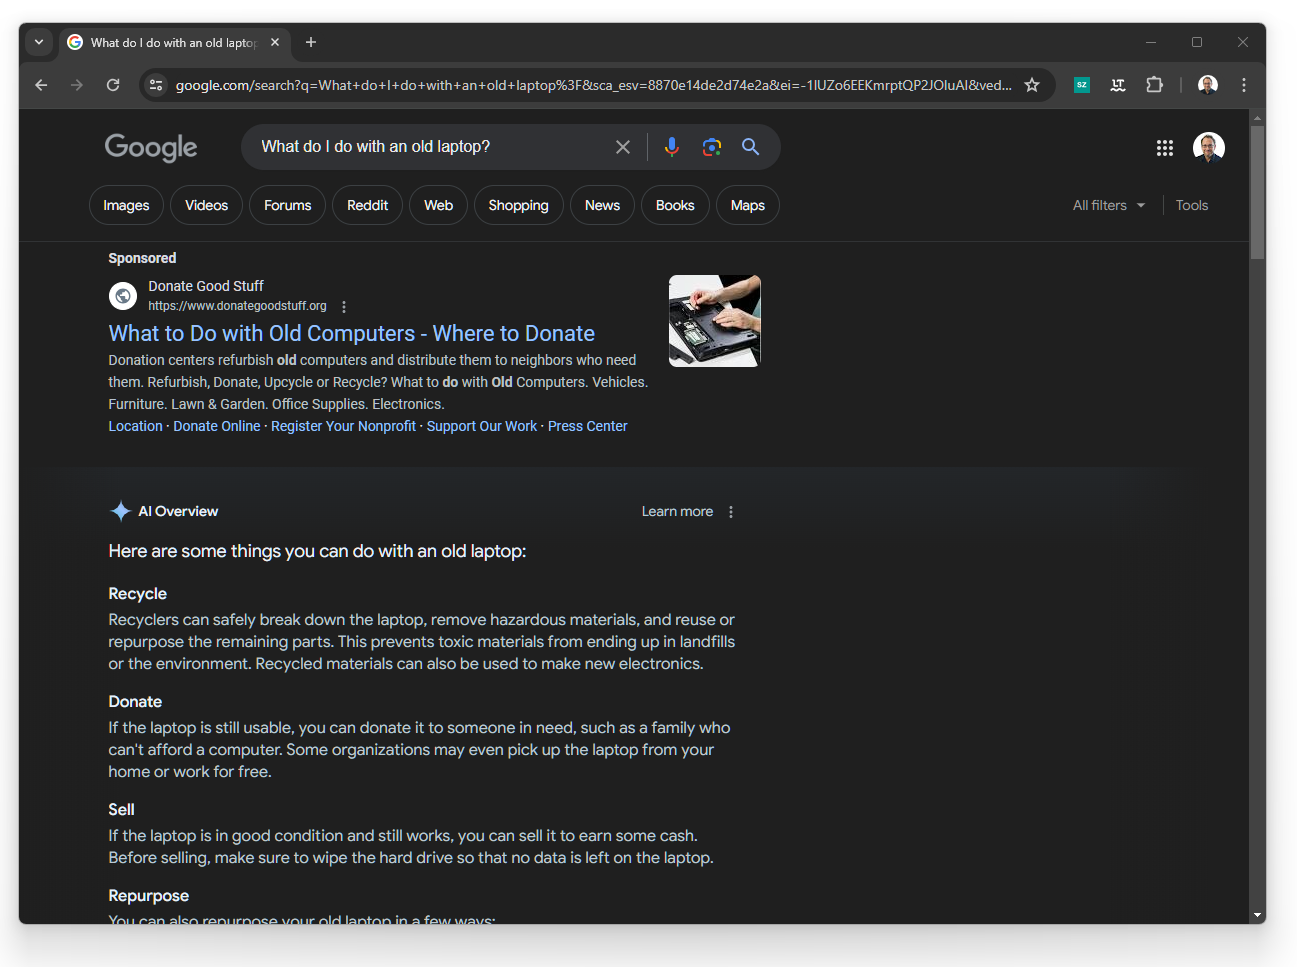Click the AI Overview sparkle icon
This screenshot has height=967, width=1297.
point(121,511)
